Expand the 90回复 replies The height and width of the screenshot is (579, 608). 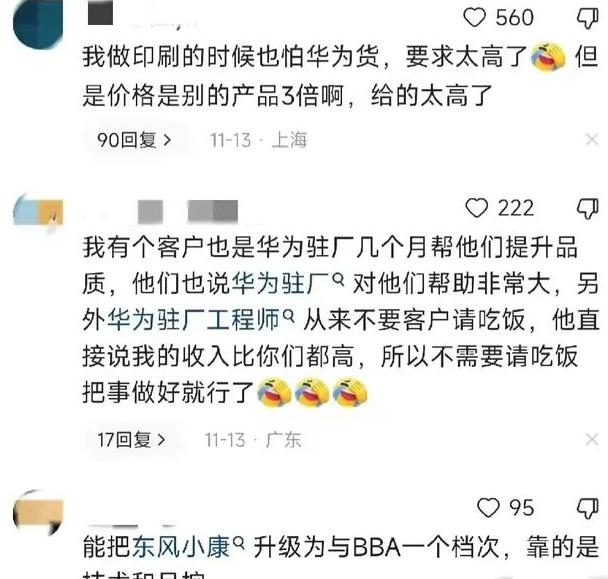point(134,140)
